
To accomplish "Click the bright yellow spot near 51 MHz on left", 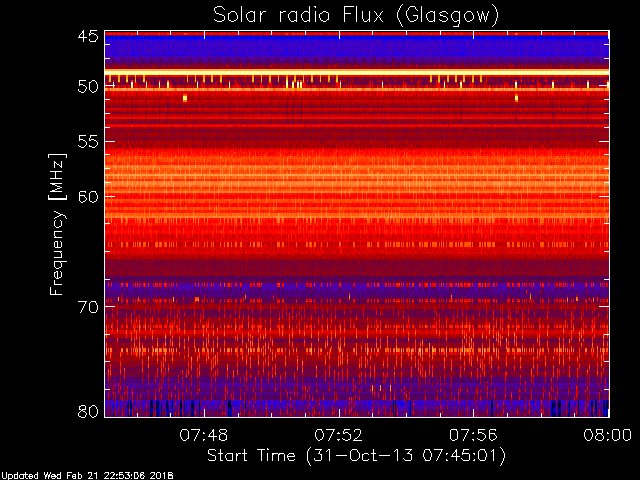I will point(185,98).
